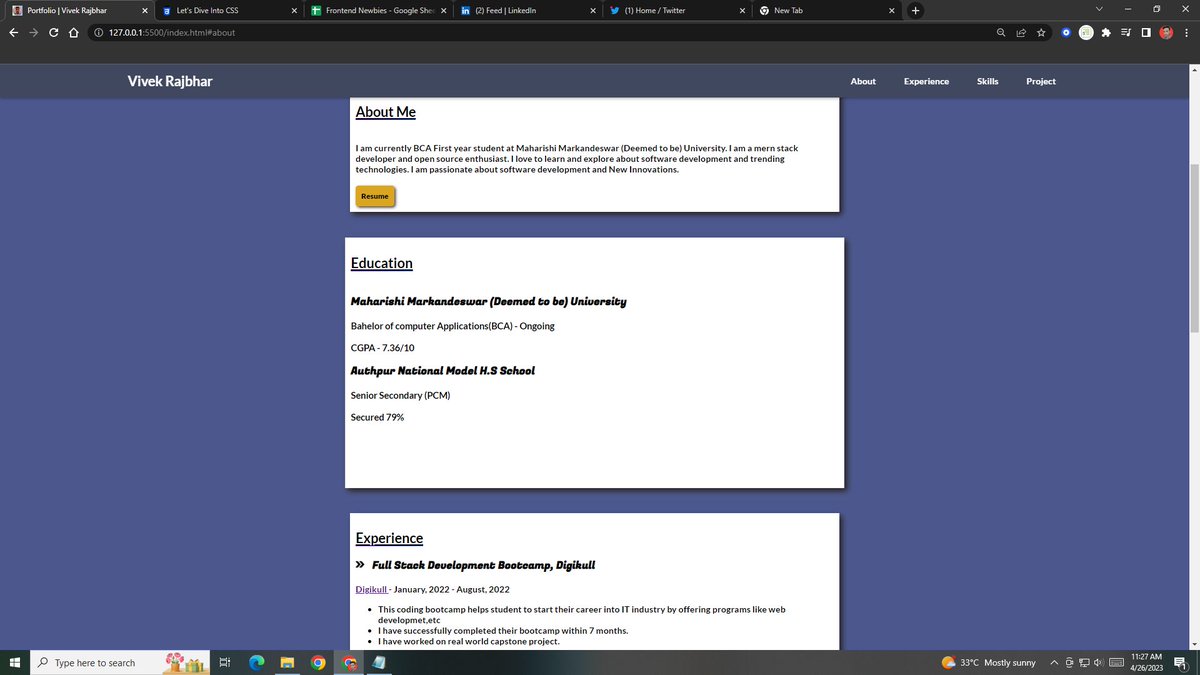Click the green extension icon in toolbar

tap(1086, 32)
